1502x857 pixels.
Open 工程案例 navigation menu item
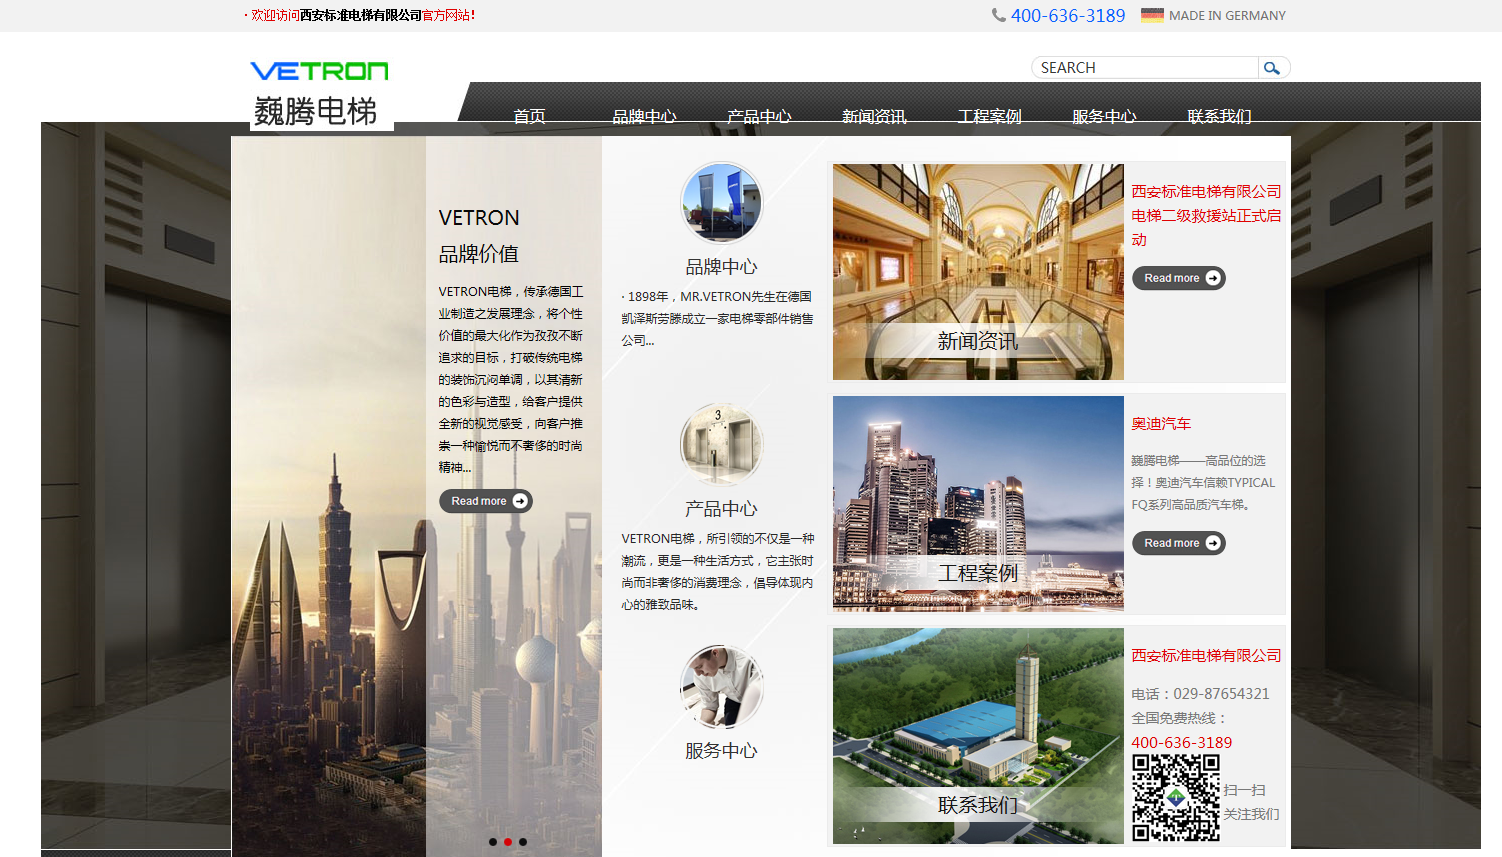[989, 116]
